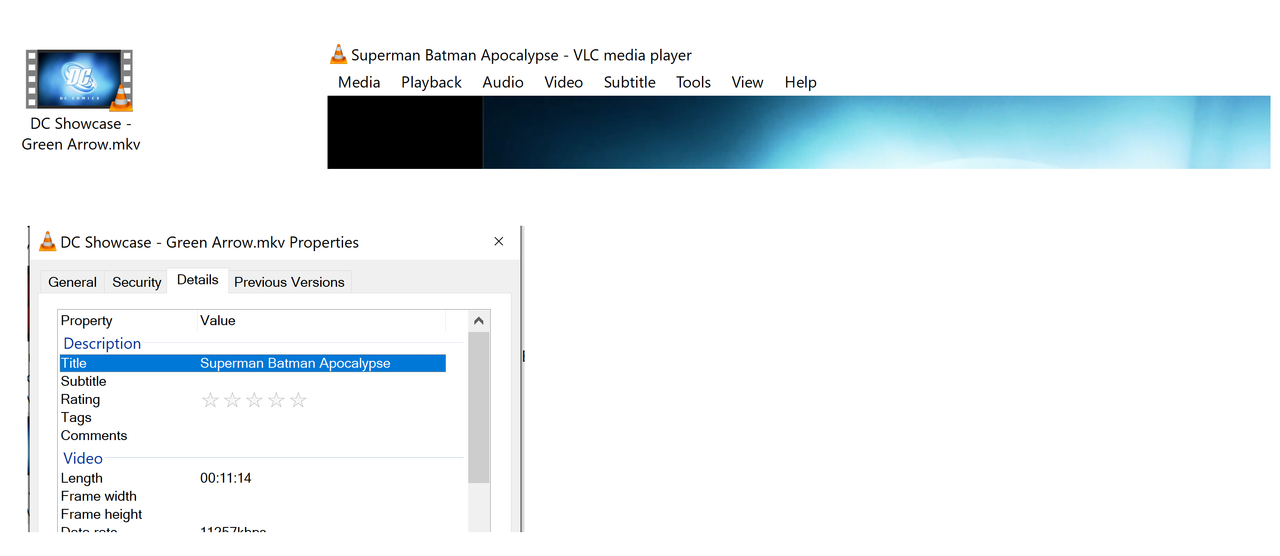Click the VLC cone icon in VLC title bar
Image resolution: width=1280 pixels, height=556 pixels.
click(338, 55)
